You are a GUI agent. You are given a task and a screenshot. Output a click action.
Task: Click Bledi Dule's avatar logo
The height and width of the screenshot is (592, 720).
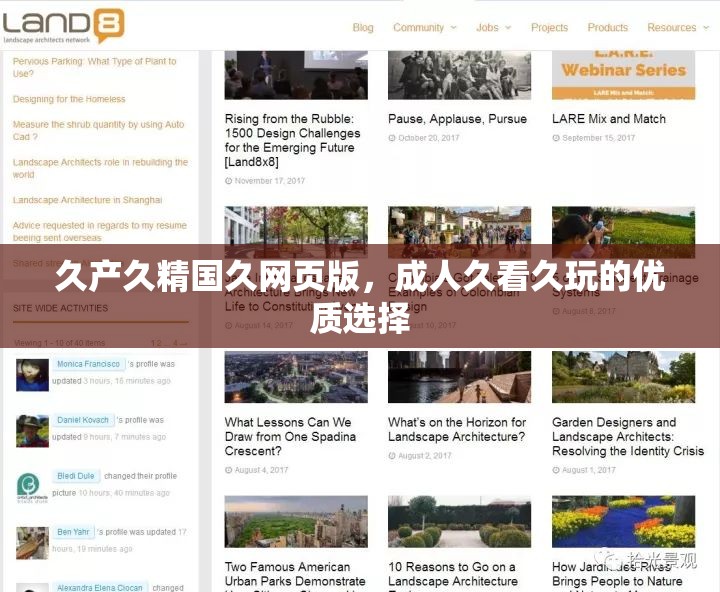(x=32, y=487)
